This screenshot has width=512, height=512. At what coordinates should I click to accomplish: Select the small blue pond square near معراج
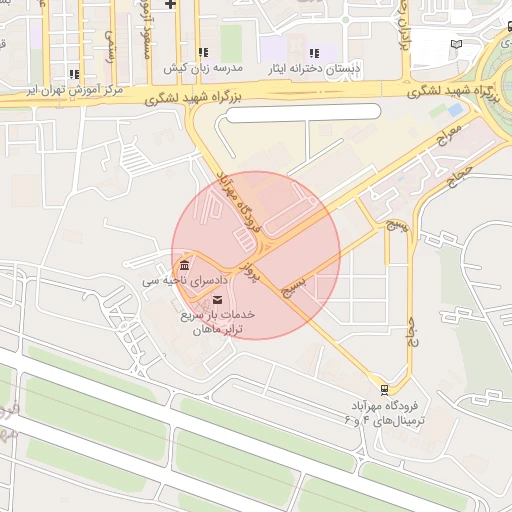[456, 110]
